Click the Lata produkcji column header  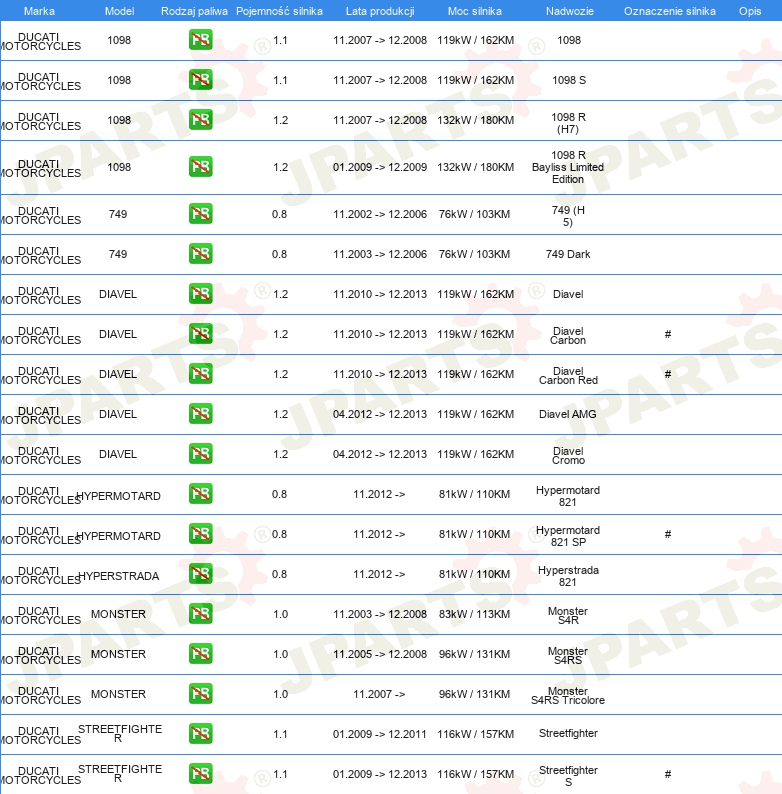pos(380,11)
